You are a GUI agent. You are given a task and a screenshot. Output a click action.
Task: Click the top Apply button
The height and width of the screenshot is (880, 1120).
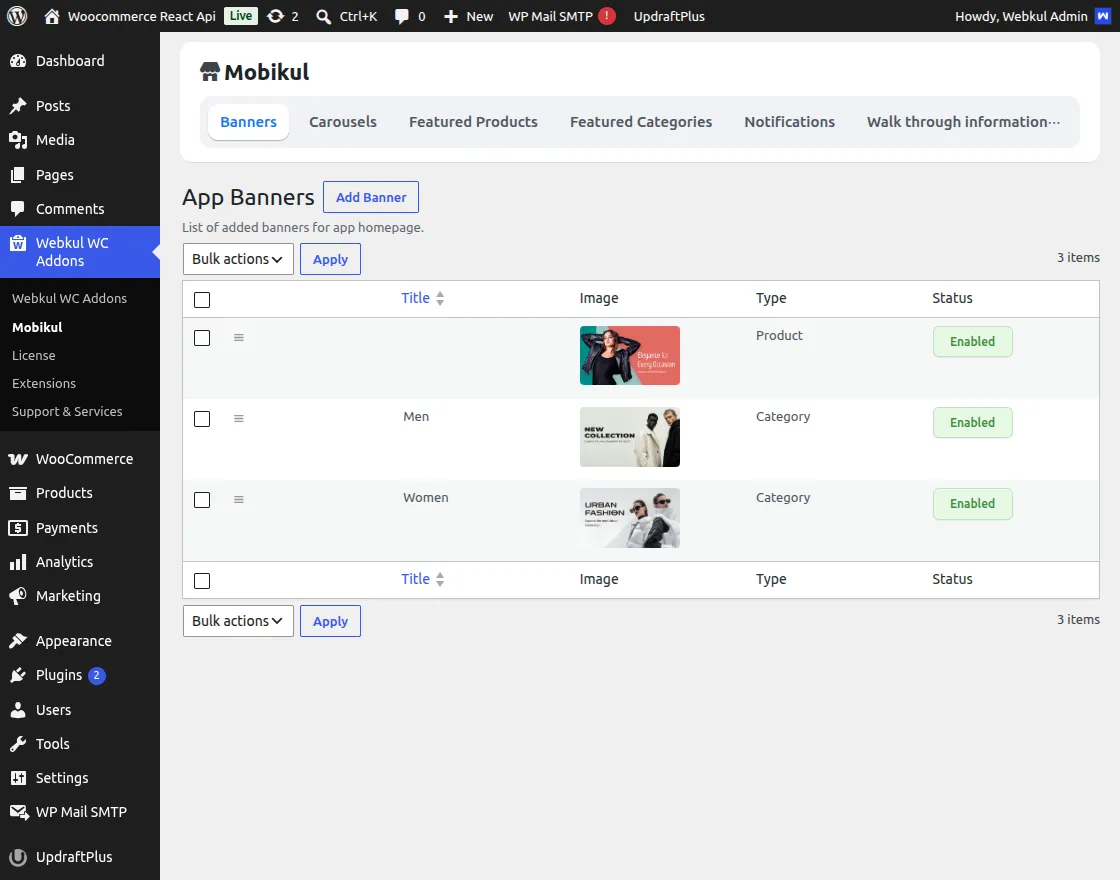[x=330, y=259]
